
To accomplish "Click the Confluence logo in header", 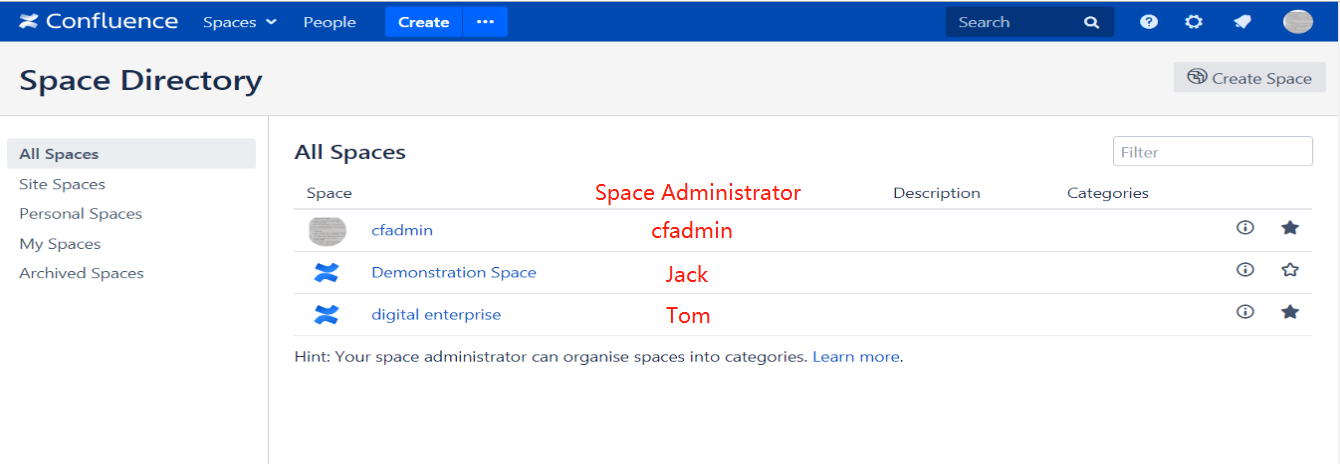I will [98, 21].
